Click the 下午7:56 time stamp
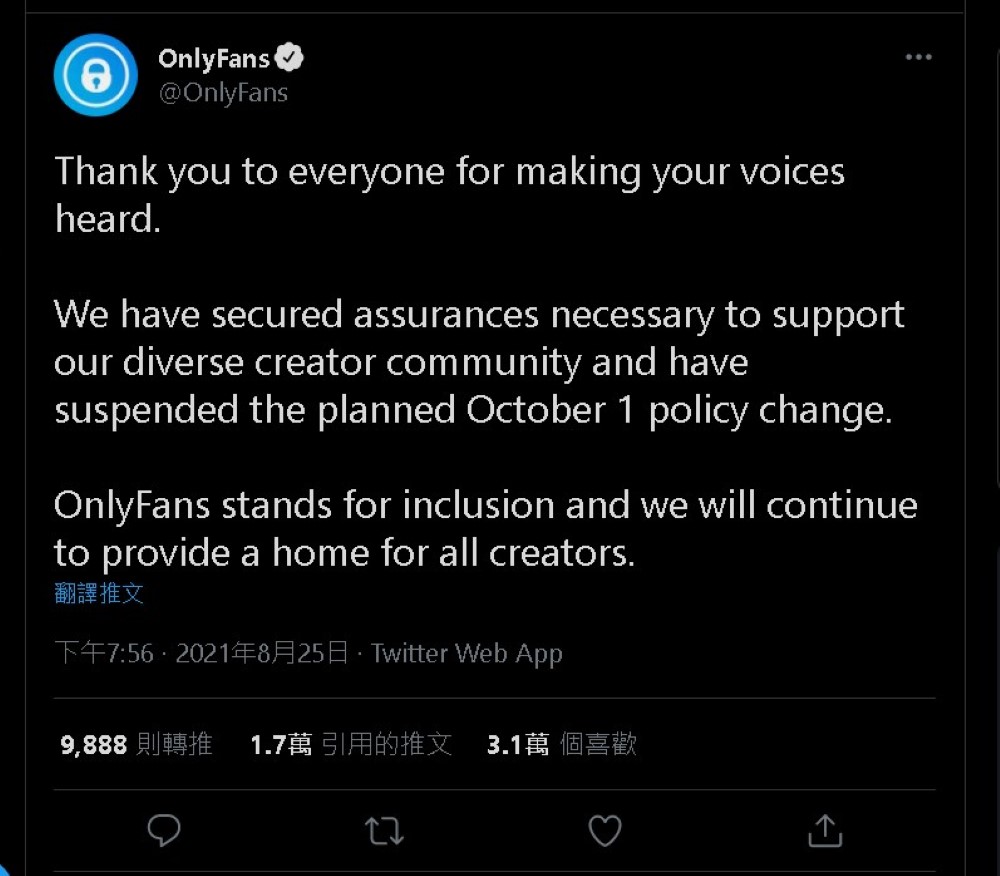This screenshot has width=1000, height=876. pos(105,654)
